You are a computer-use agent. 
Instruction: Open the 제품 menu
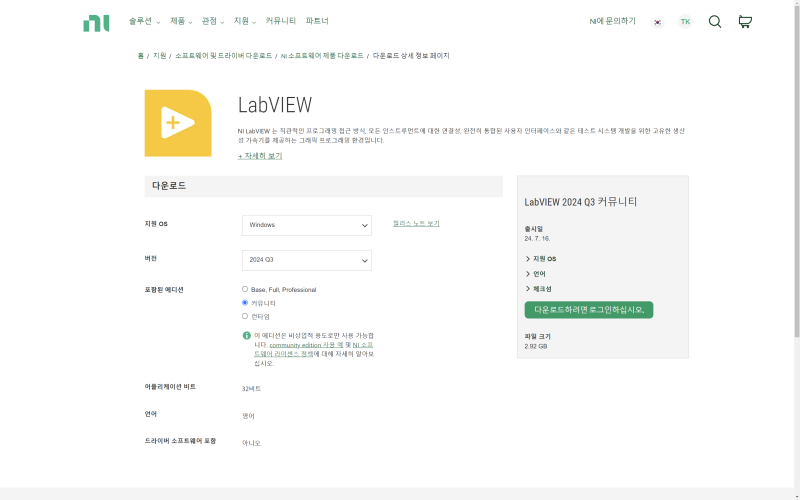pos(181,21)
